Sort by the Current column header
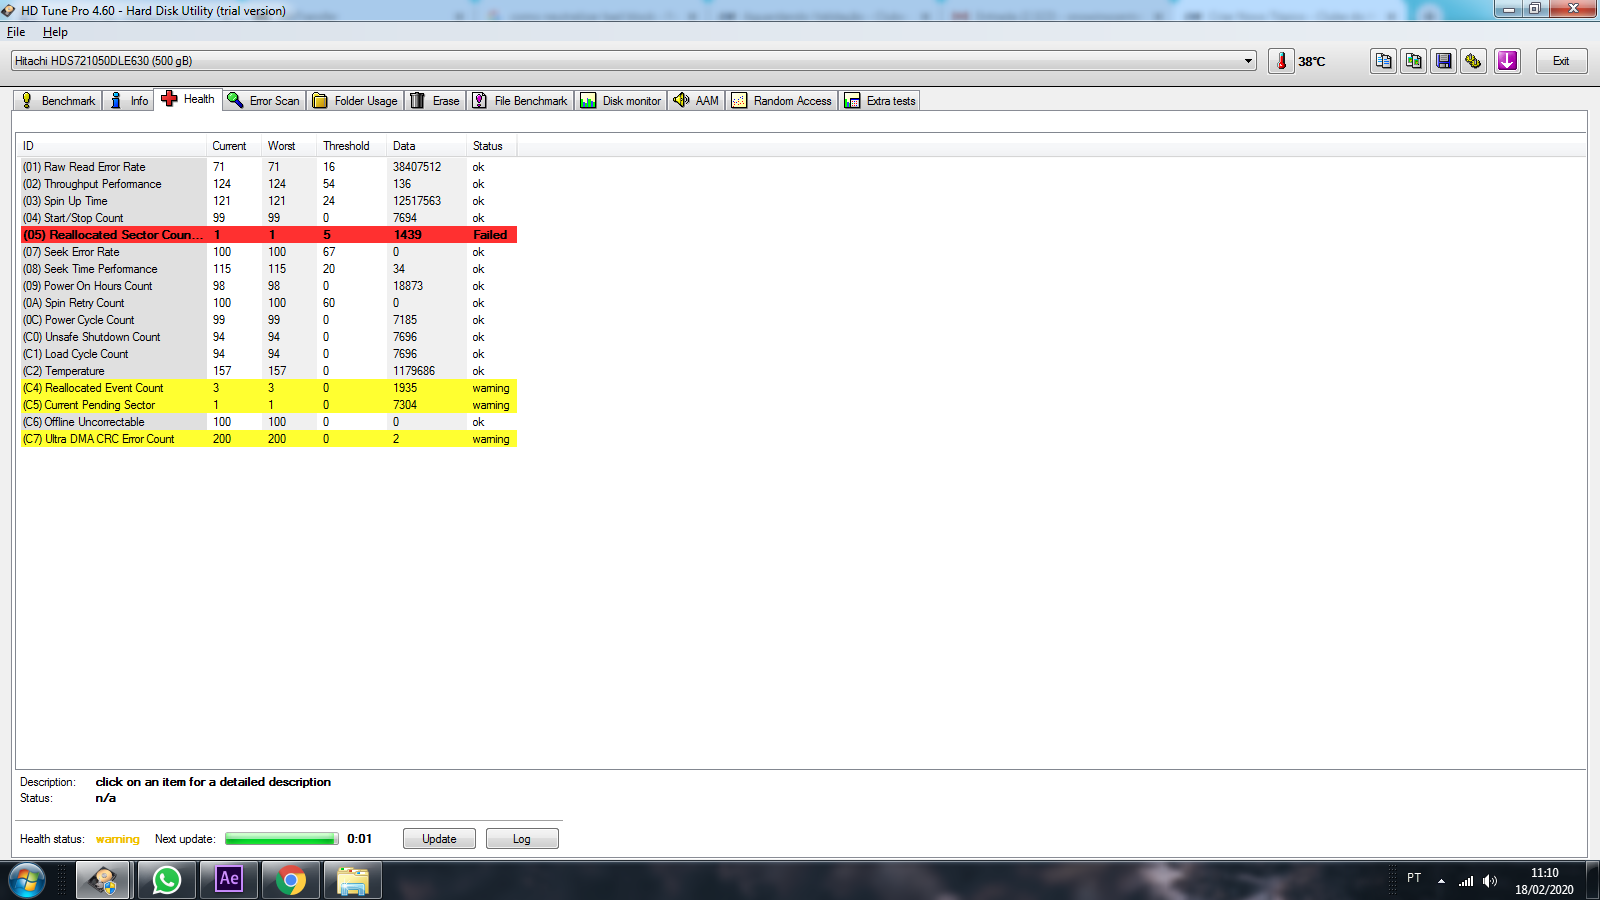The width and height of the screenshot is (1600, 900). click(x=234, y=146)
